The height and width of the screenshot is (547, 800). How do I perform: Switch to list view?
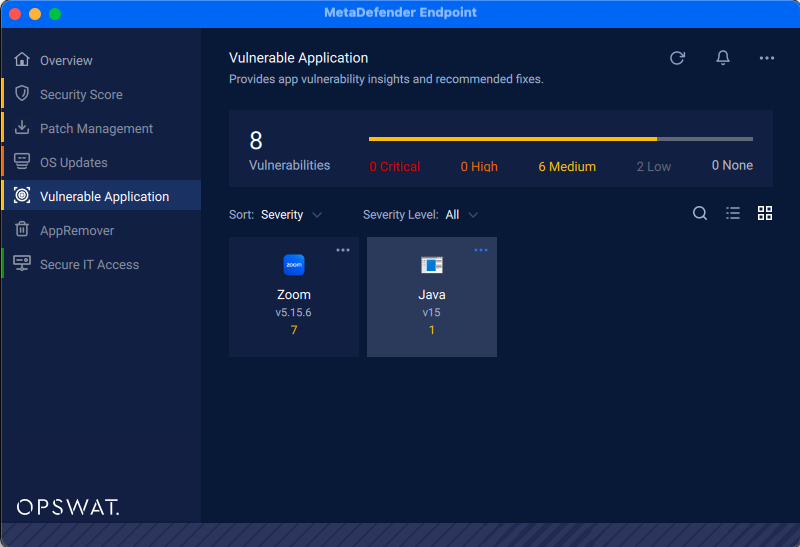[733, 213]
